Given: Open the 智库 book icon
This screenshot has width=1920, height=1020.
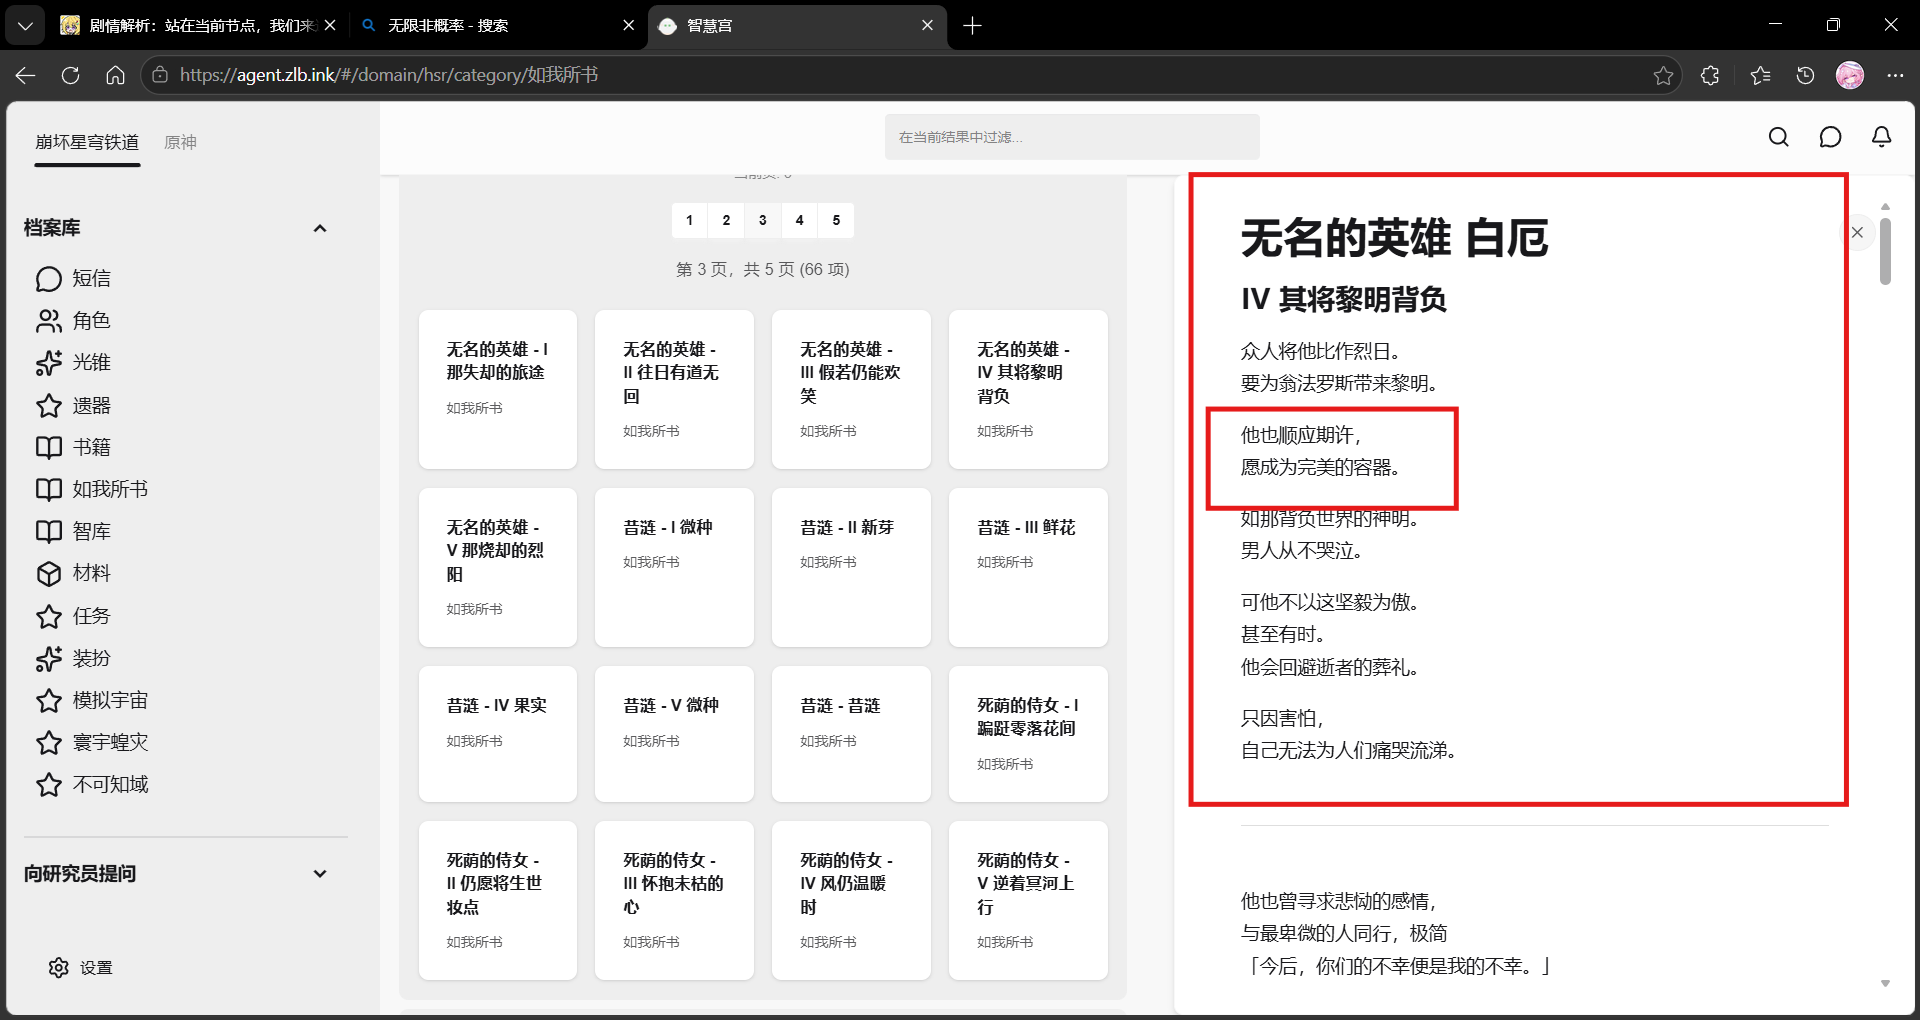Looking at the screenshot, I should coord(49,531).
